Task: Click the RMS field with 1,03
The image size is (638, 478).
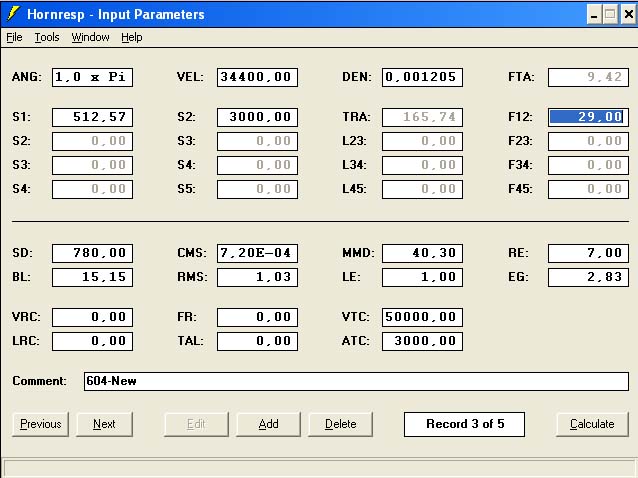Action: coord(257,277)
